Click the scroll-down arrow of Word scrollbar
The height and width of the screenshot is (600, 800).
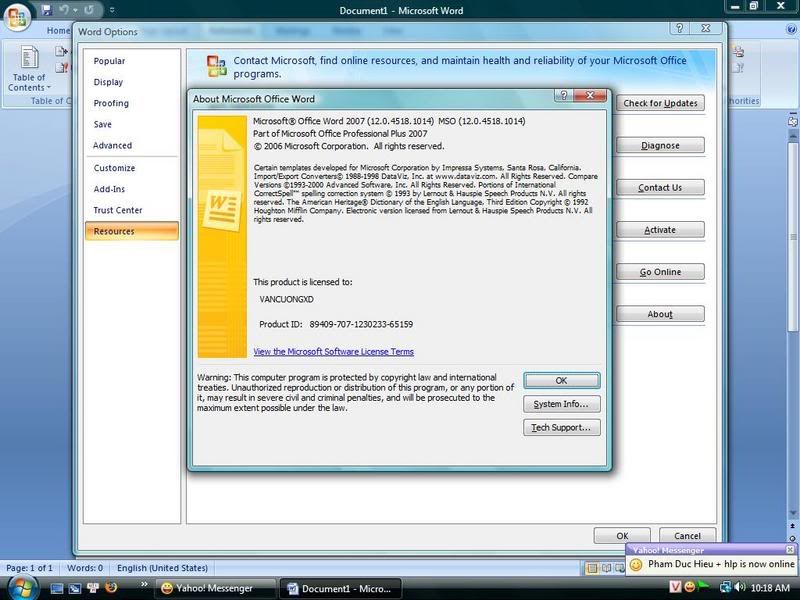pos(793,513)
